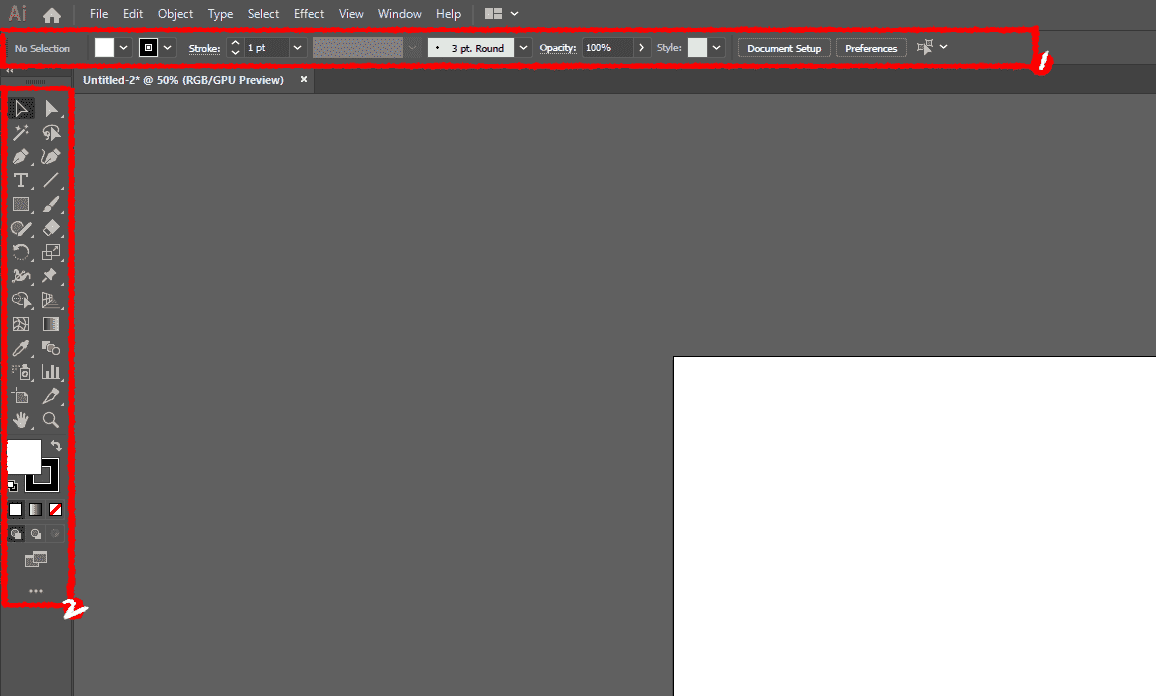Toggle the Gradient fill mode
Image resolution: width=1156 pixels, height=696 pixels.
35,509
